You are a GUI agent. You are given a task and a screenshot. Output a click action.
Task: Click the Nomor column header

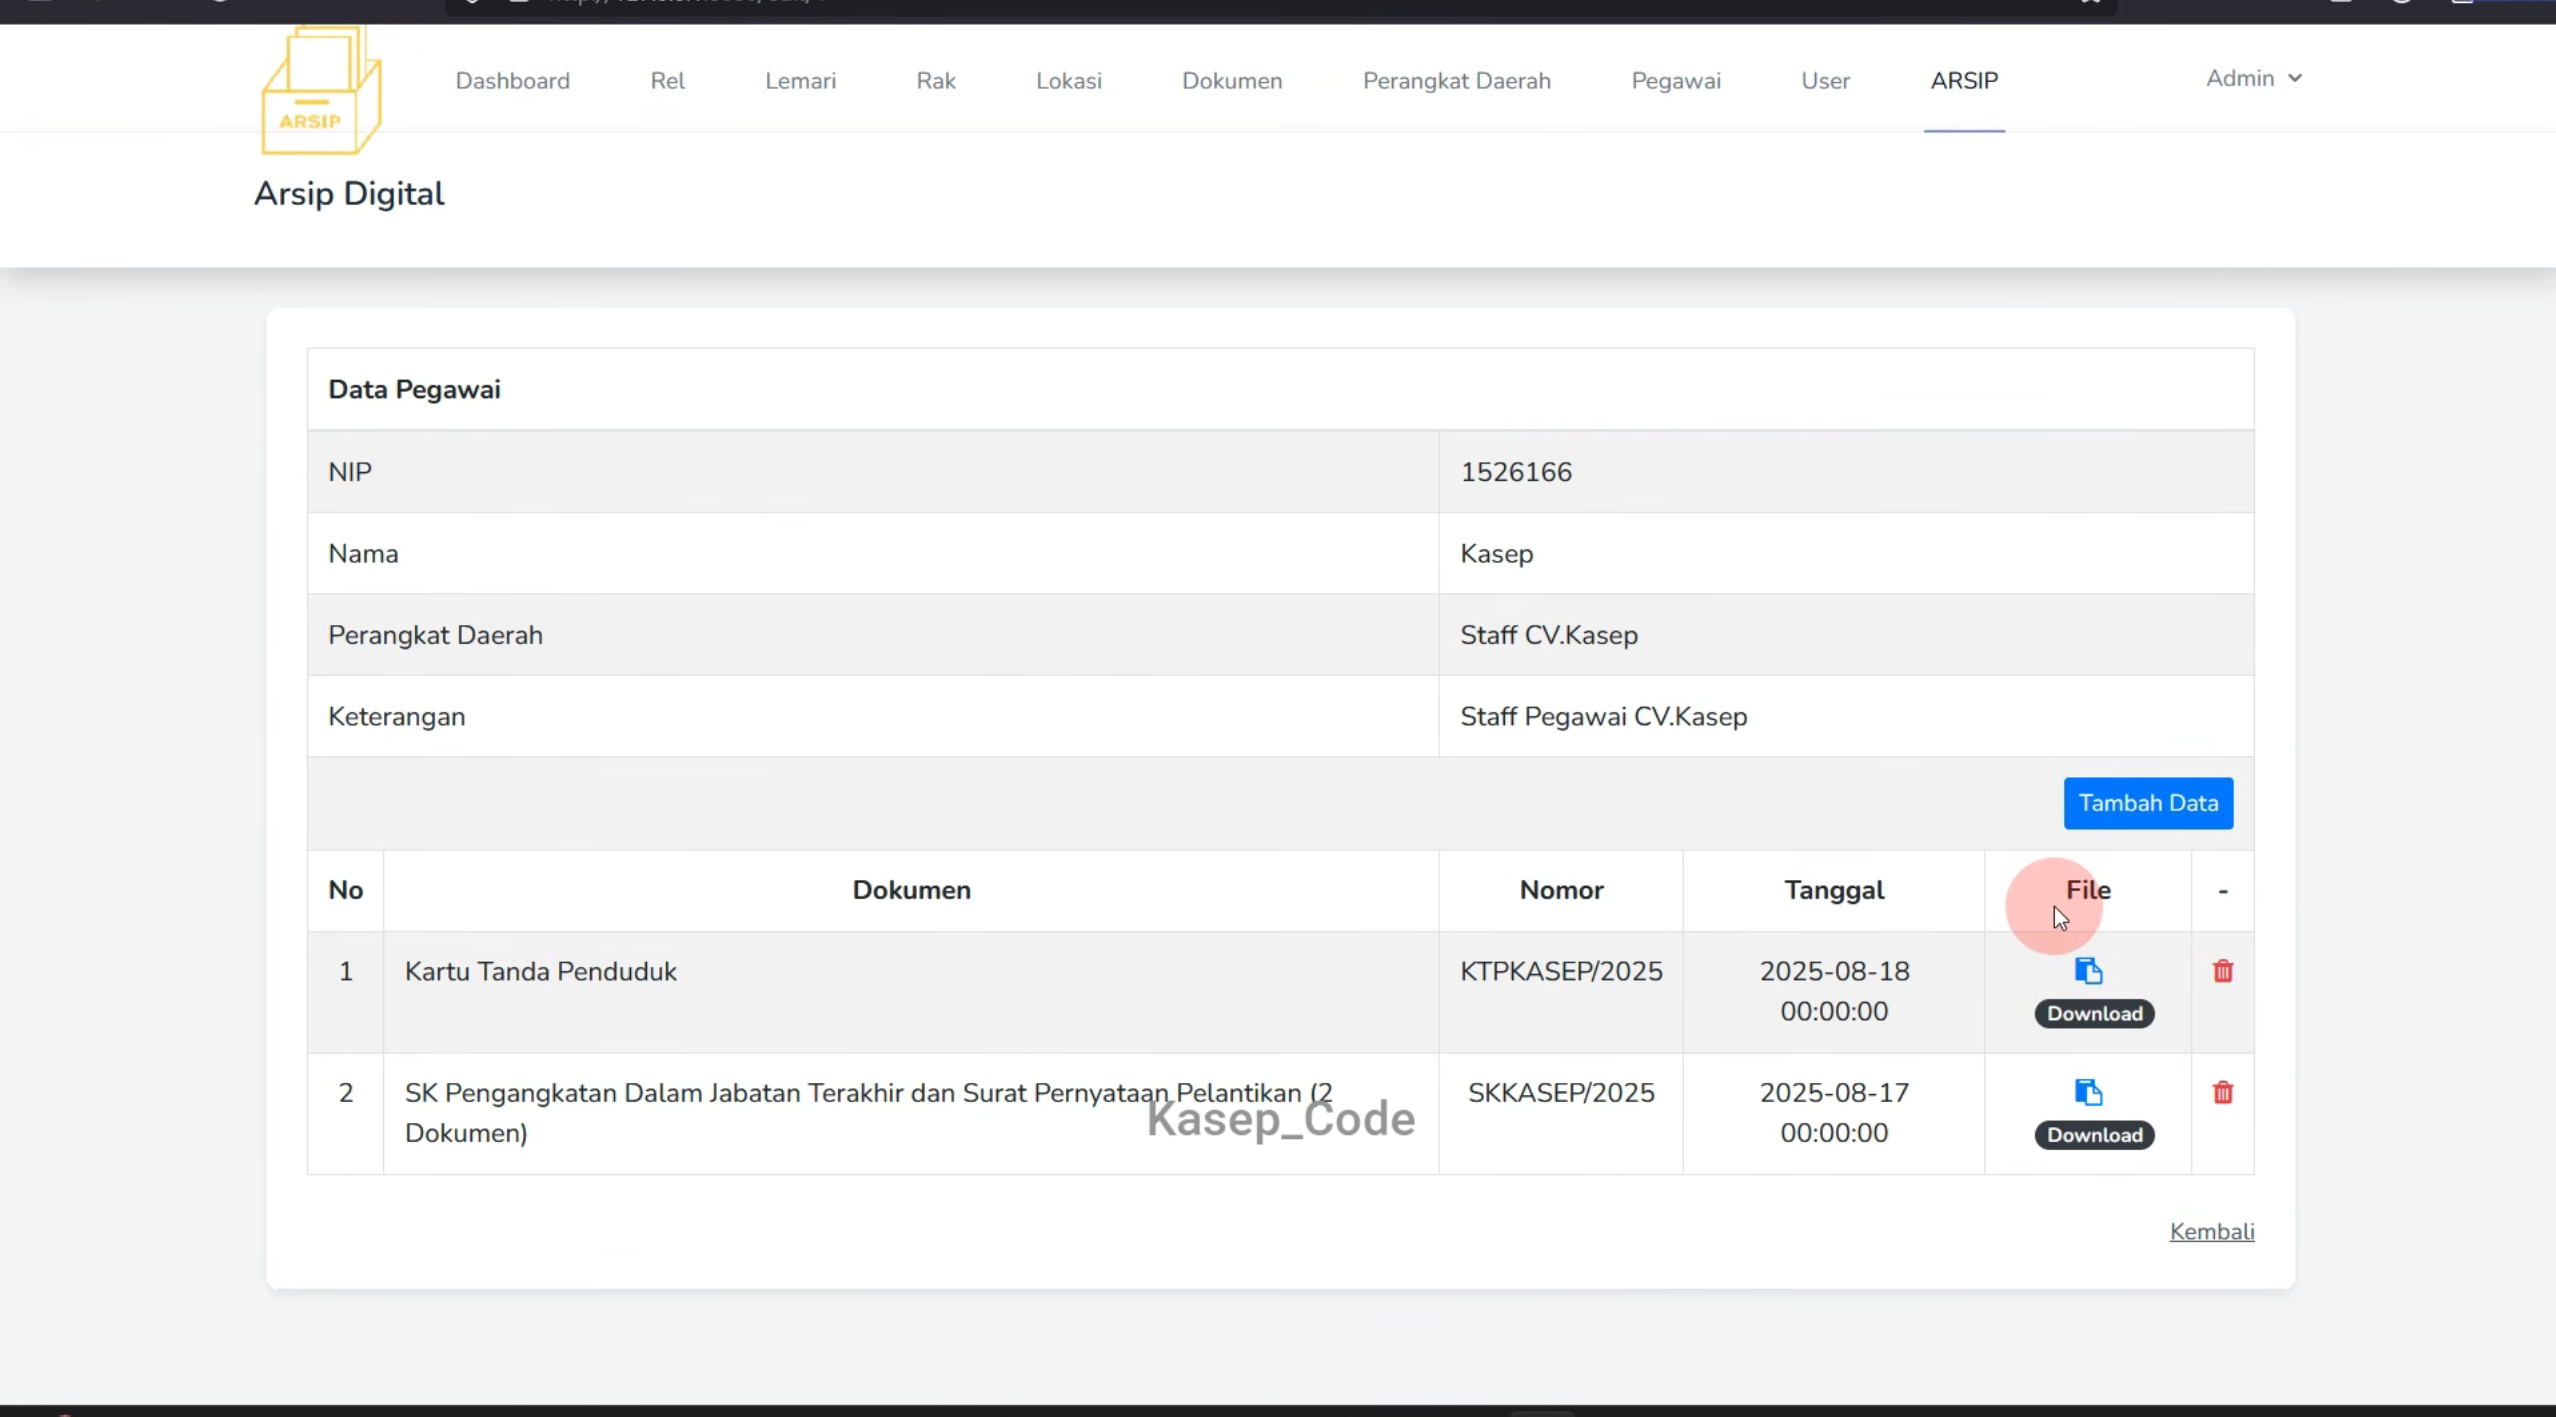(1561, 890)
